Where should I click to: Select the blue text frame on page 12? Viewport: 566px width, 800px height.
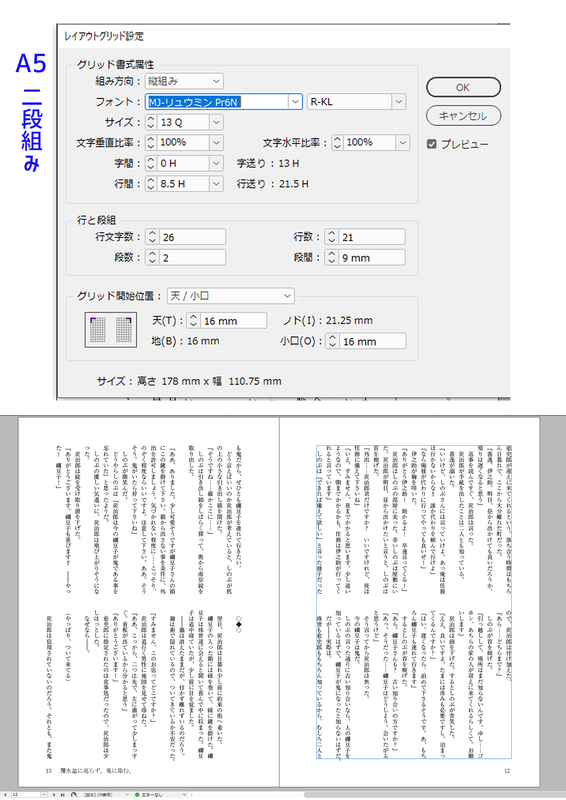414,602
